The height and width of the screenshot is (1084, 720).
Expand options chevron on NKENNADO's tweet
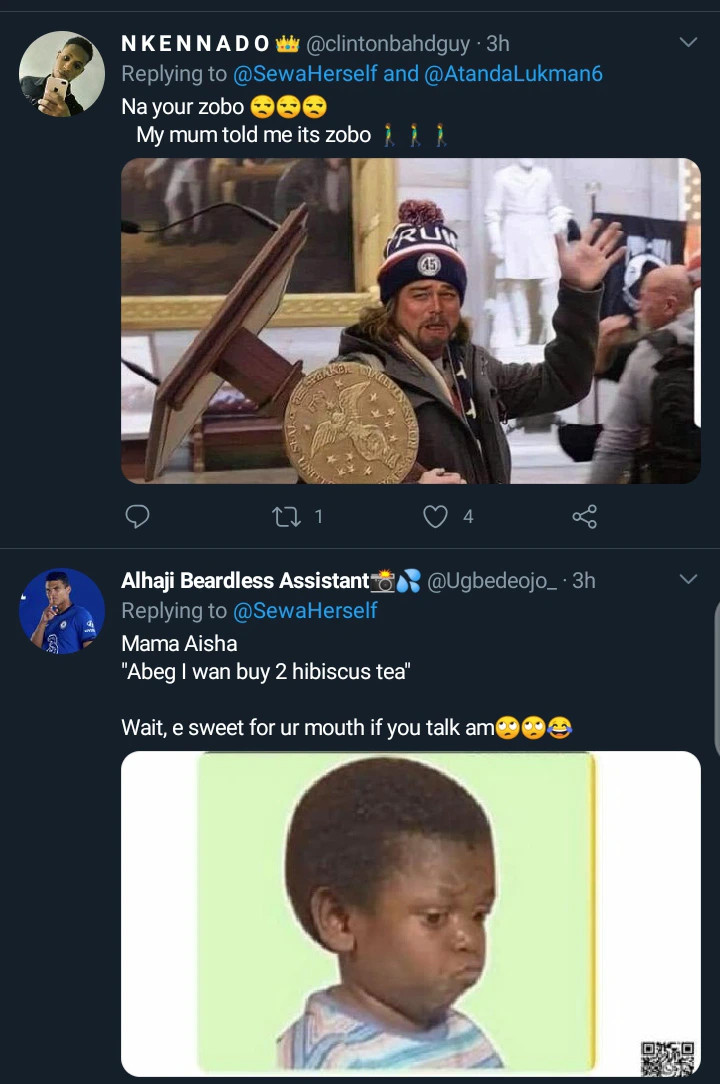(x=688, y=43)
